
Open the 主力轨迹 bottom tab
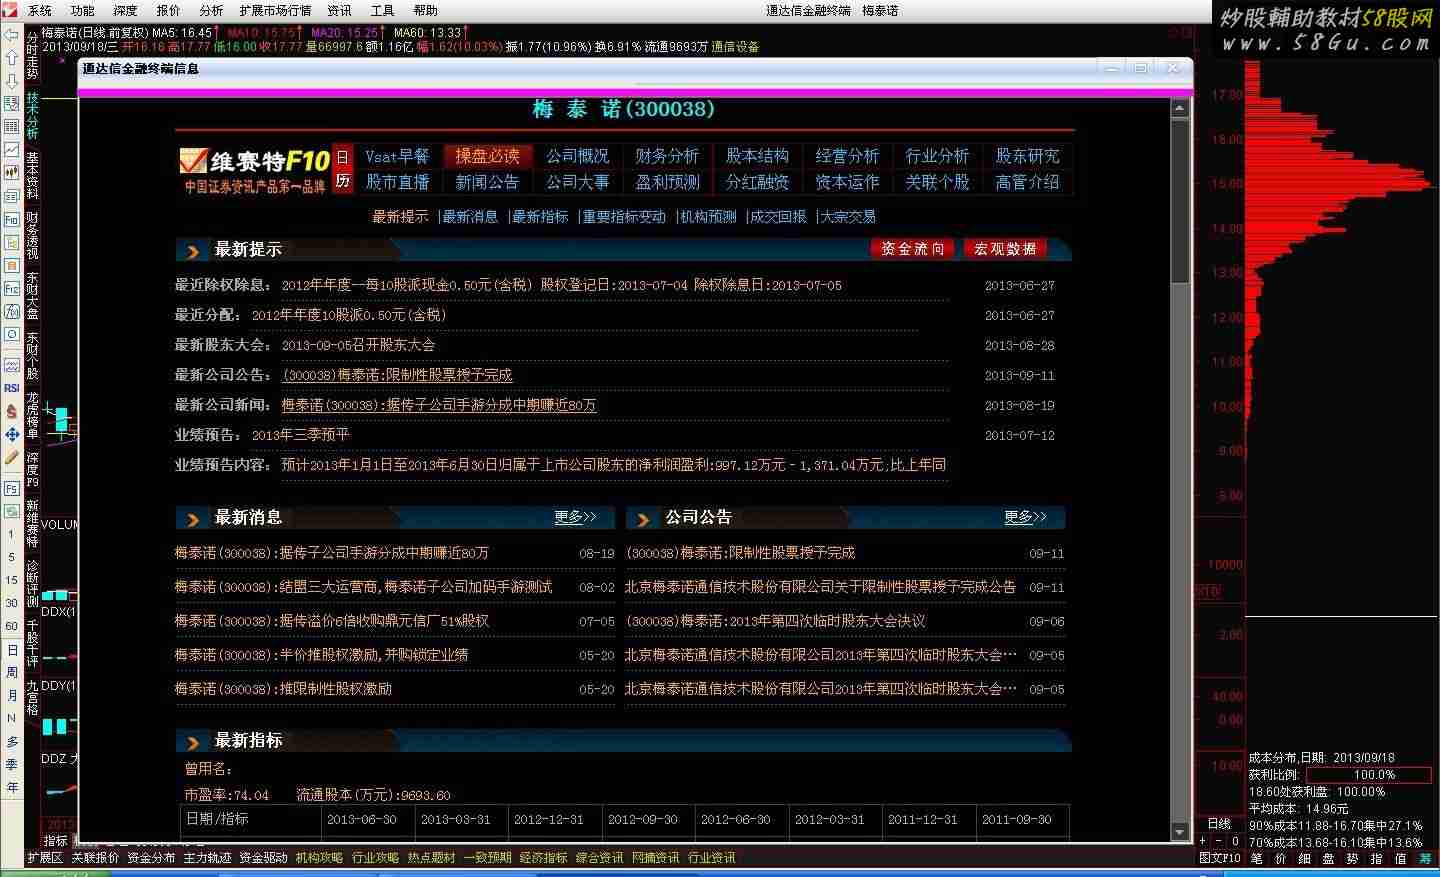(x=207, y=858)
